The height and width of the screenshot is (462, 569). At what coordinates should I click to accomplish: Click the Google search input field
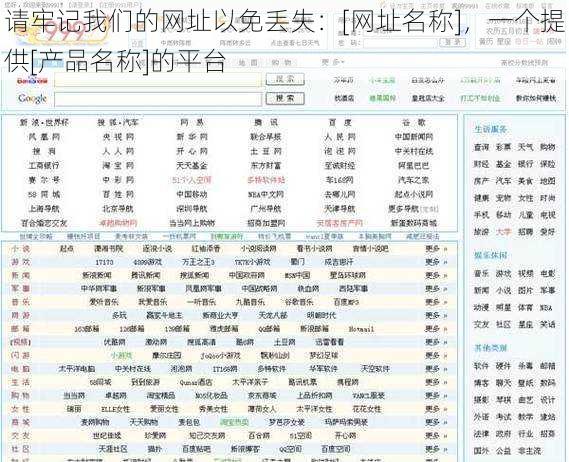tap(158, 99)
